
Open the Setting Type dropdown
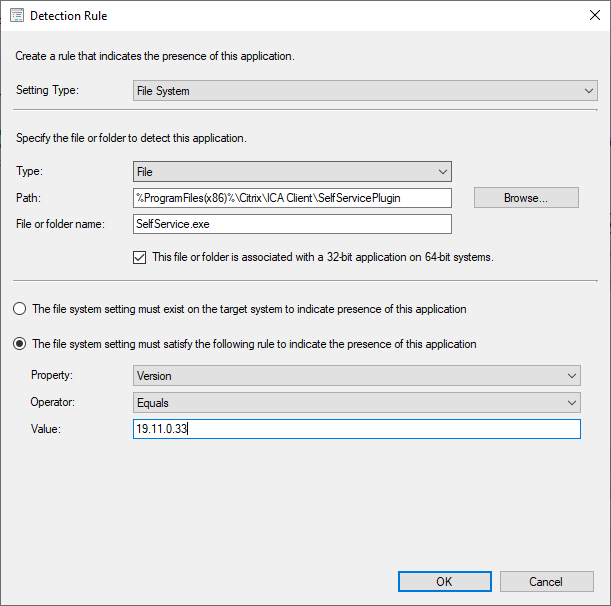coord(365,91)
